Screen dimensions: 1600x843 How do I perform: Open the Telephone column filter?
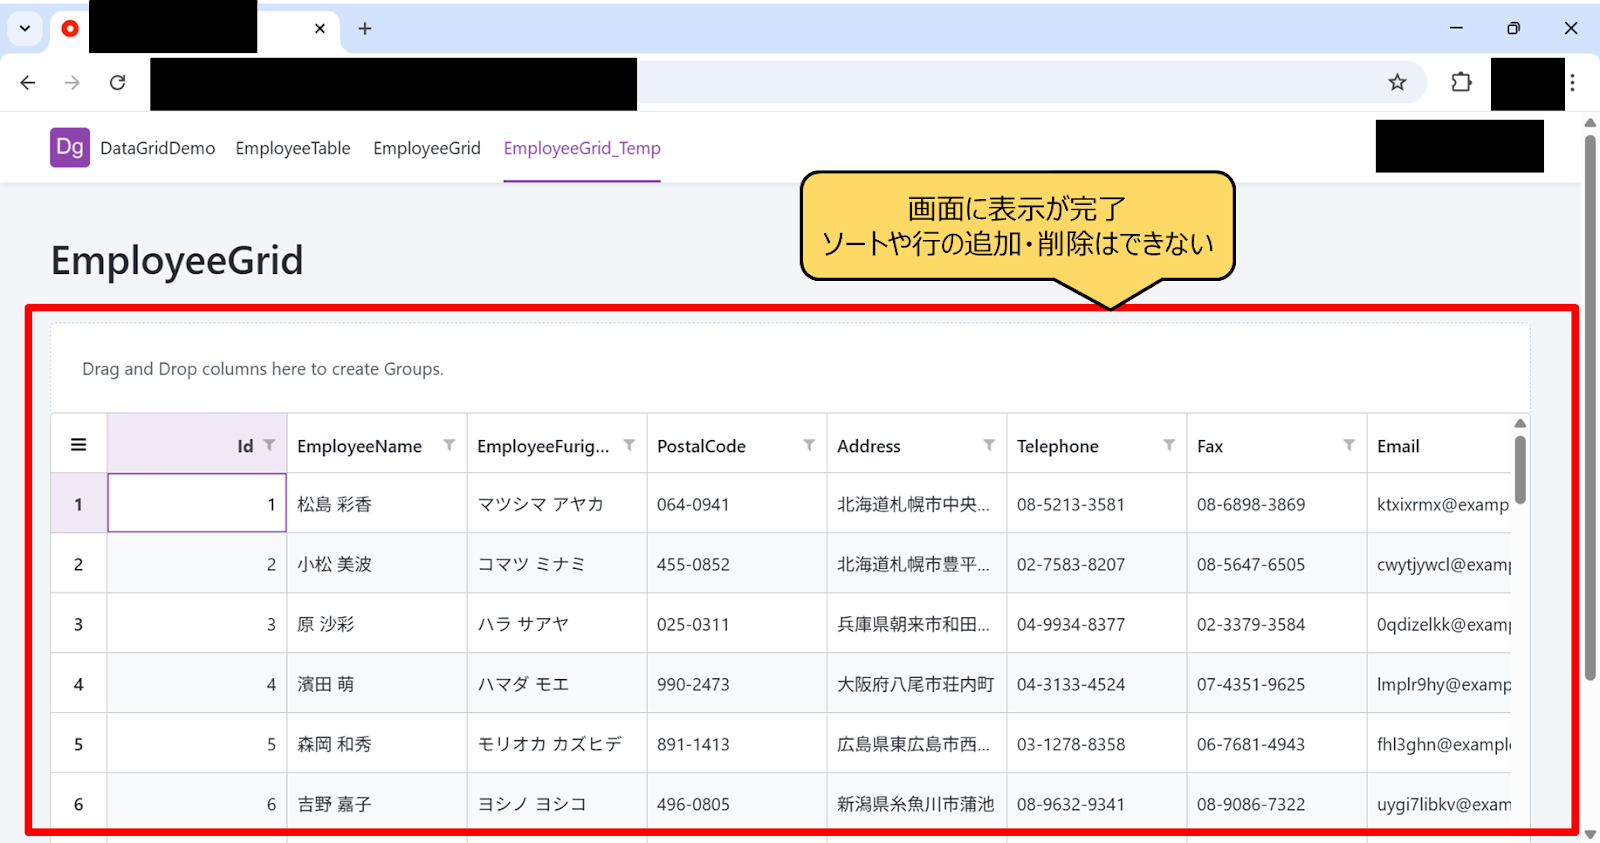[x=1169, y=445]
